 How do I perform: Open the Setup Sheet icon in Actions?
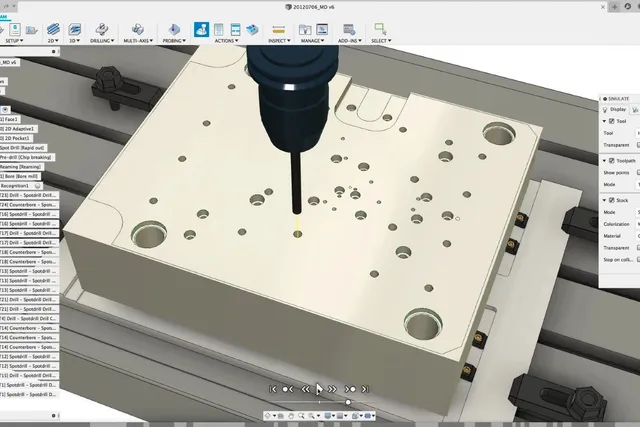[236, 29]
